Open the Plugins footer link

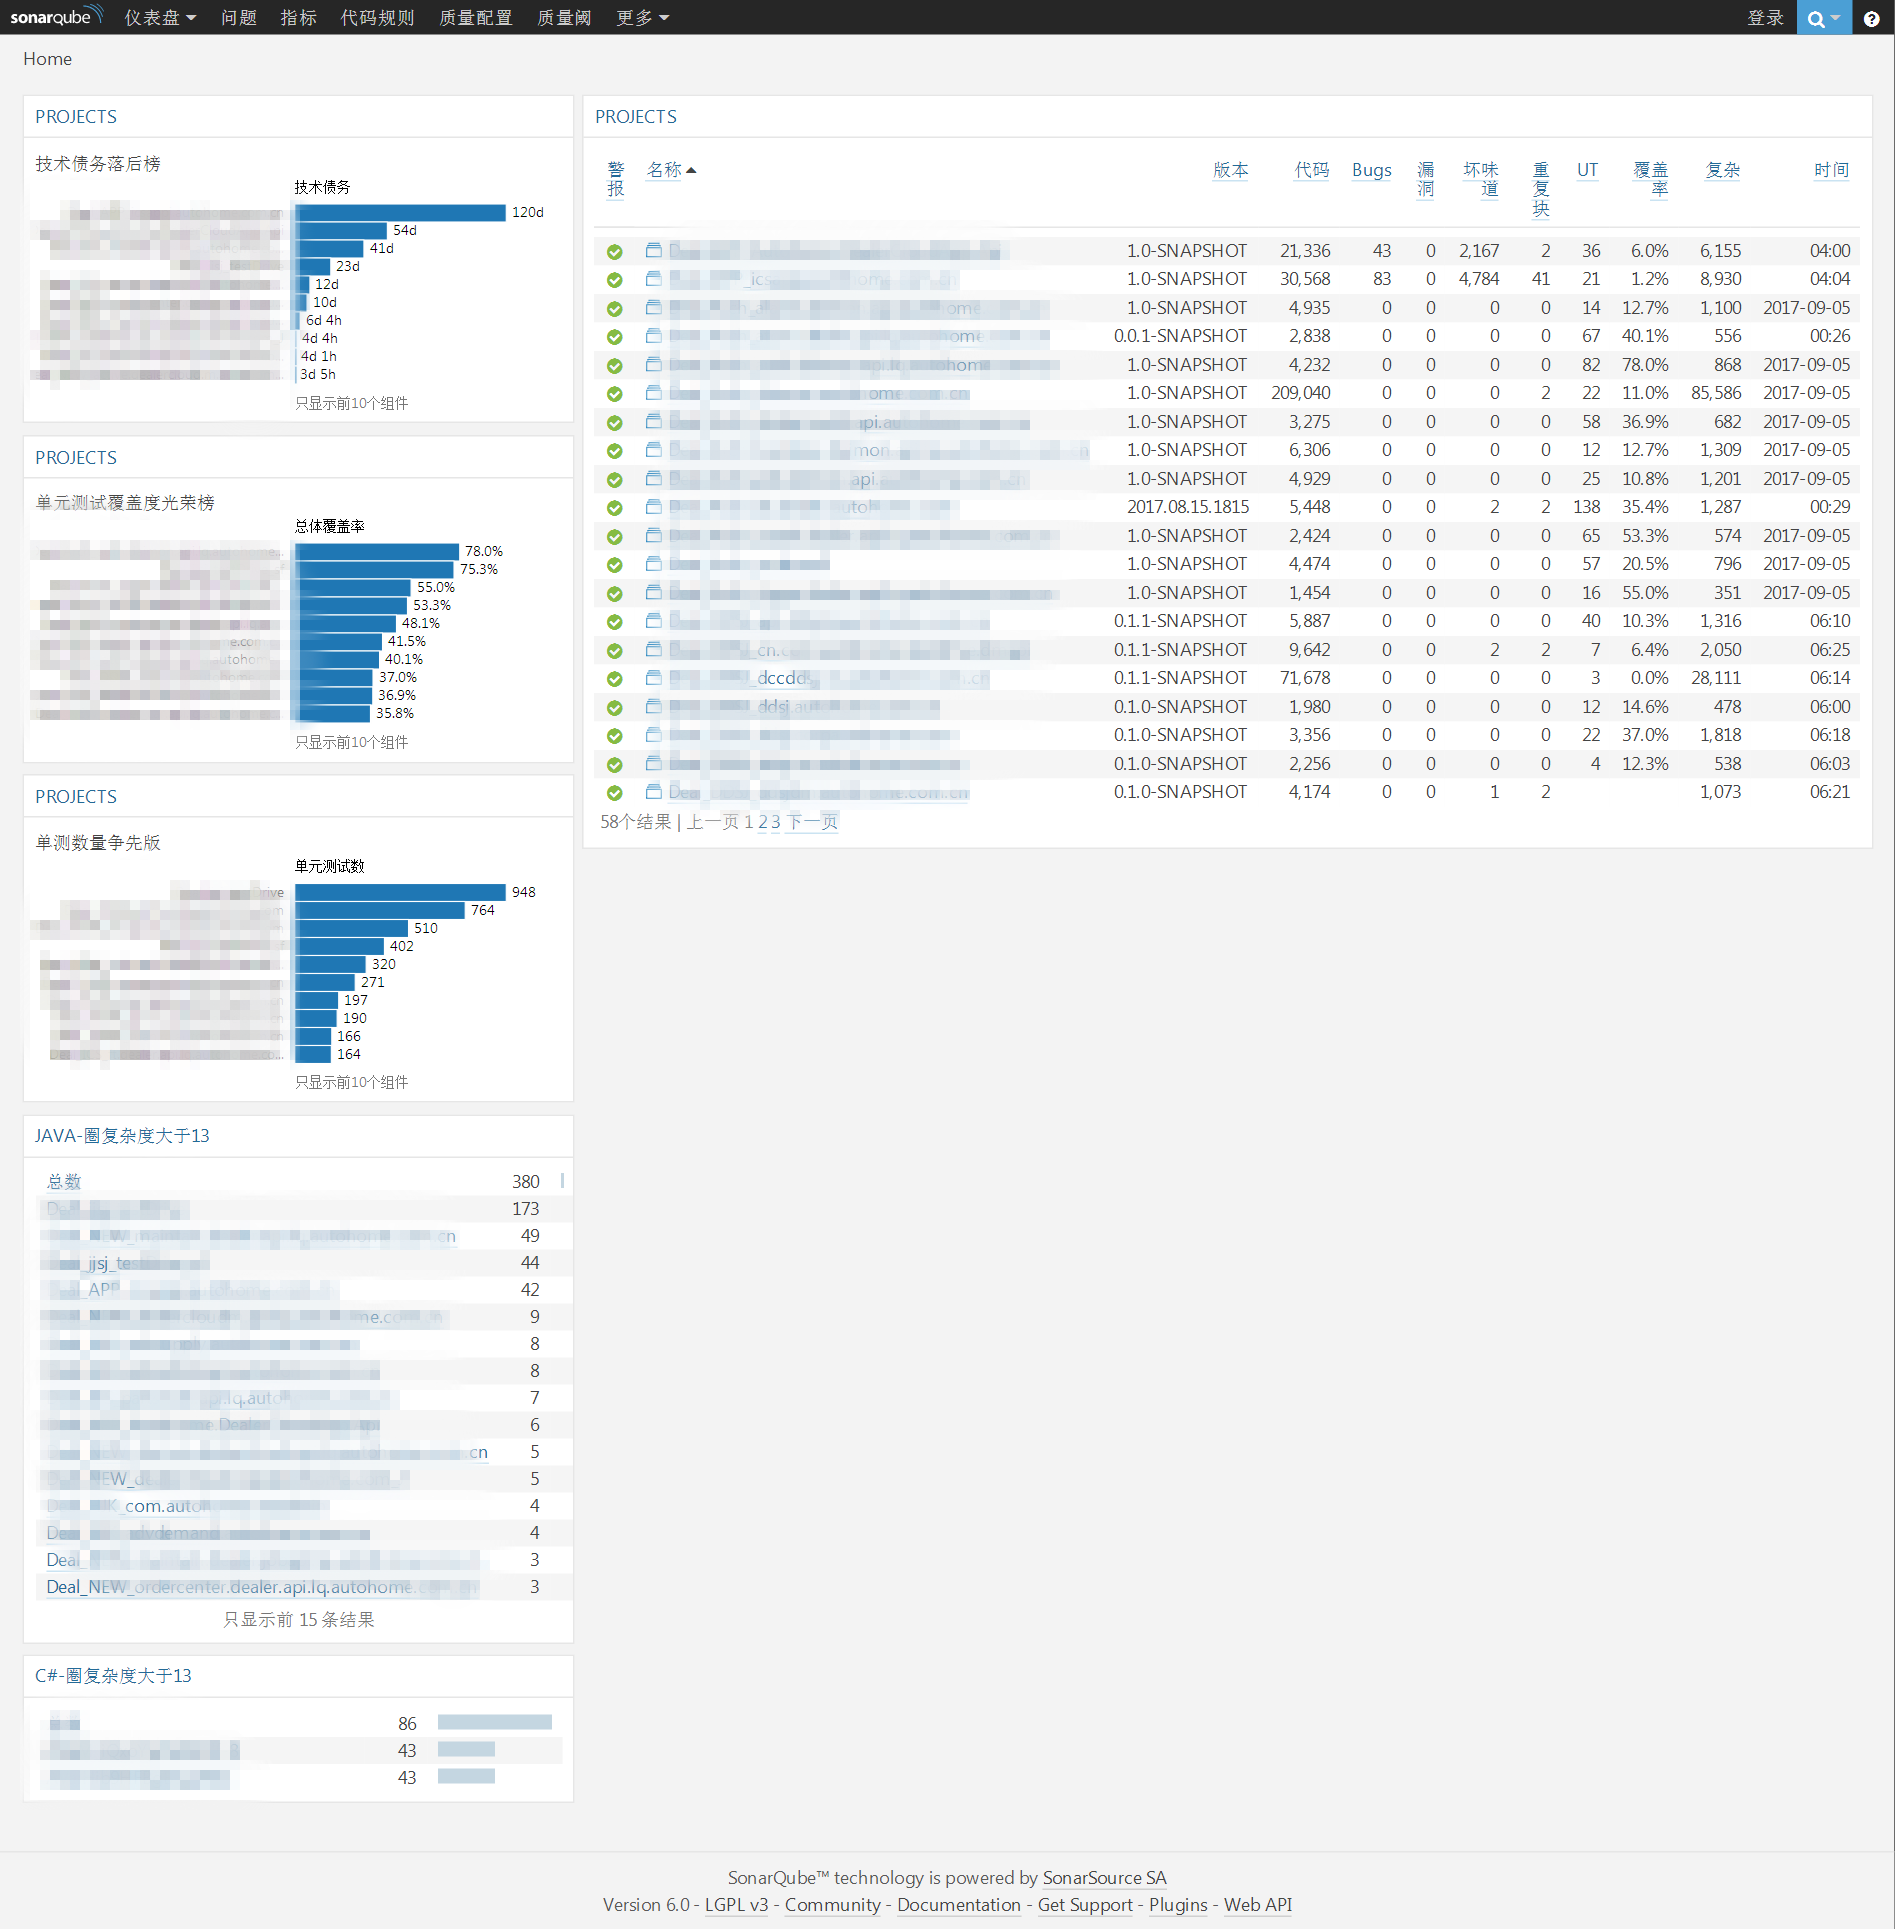[x=1178, y=1905]
